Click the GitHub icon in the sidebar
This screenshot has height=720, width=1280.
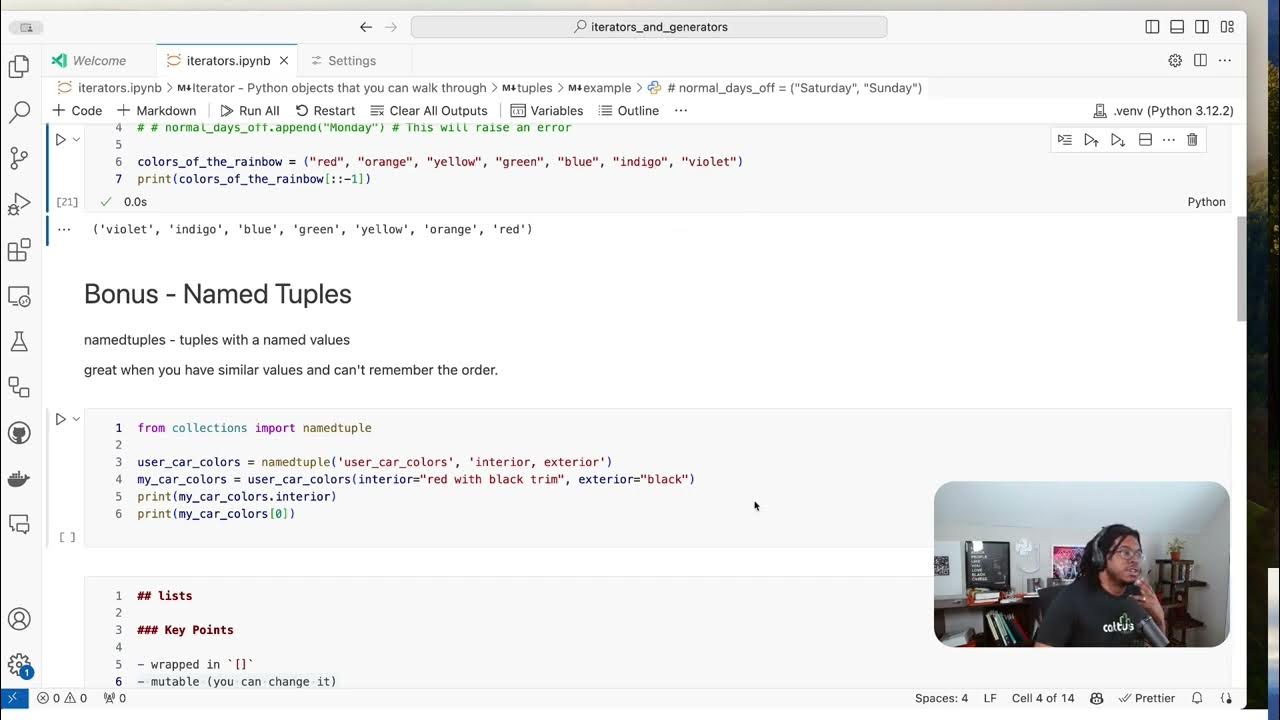coord(20,433)
